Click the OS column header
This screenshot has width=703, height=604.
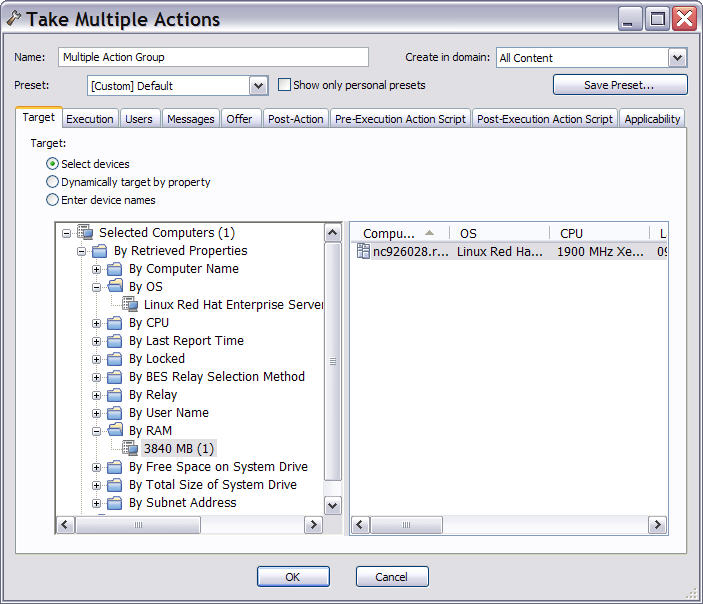pos(499,233)
